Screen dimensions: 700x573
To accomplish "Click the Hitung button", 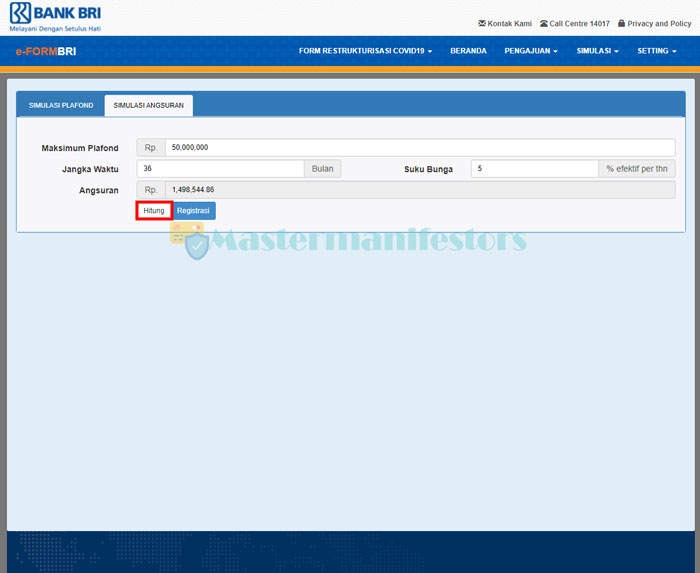I will click(x=154, y=211).
